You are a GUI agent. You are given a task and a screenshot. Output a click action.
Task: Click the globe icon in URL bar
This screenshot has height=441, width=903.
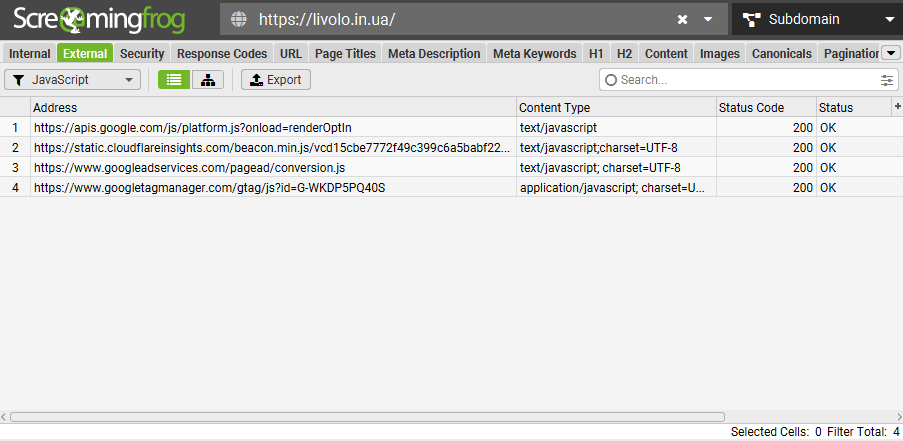point(238,19)
